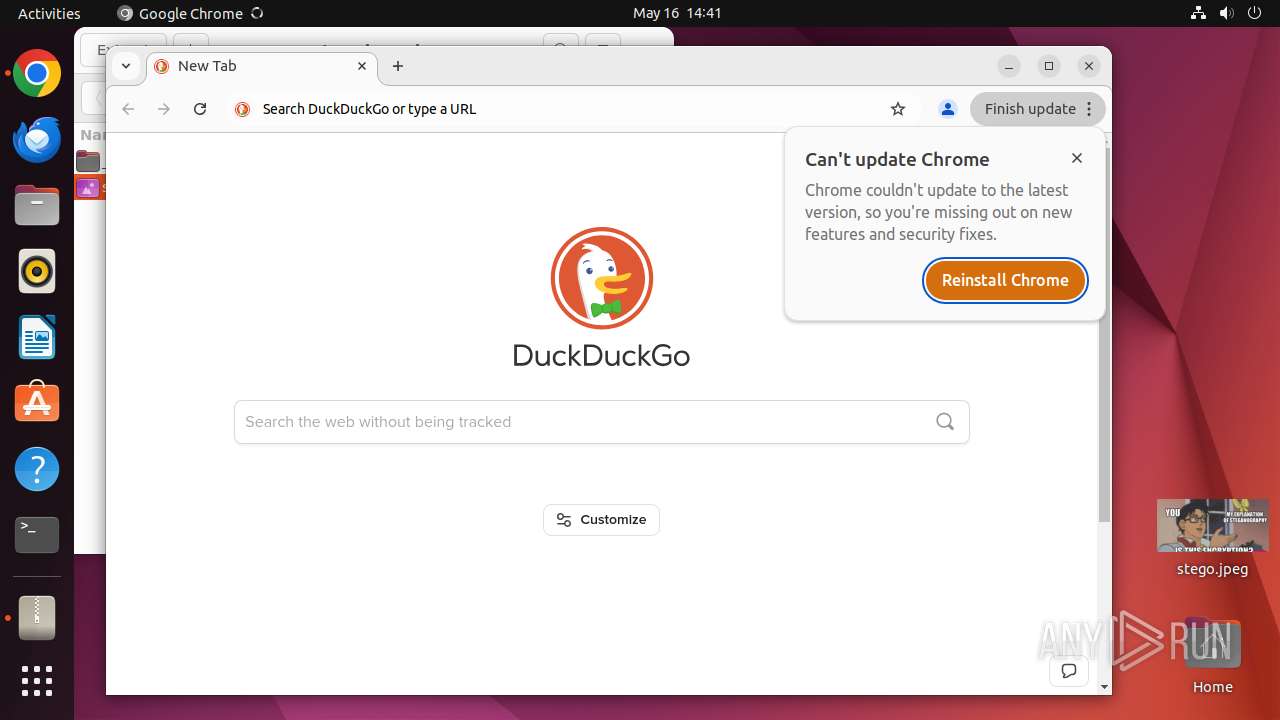Launch Thunderbird Mail from the dock

[37, 140]
